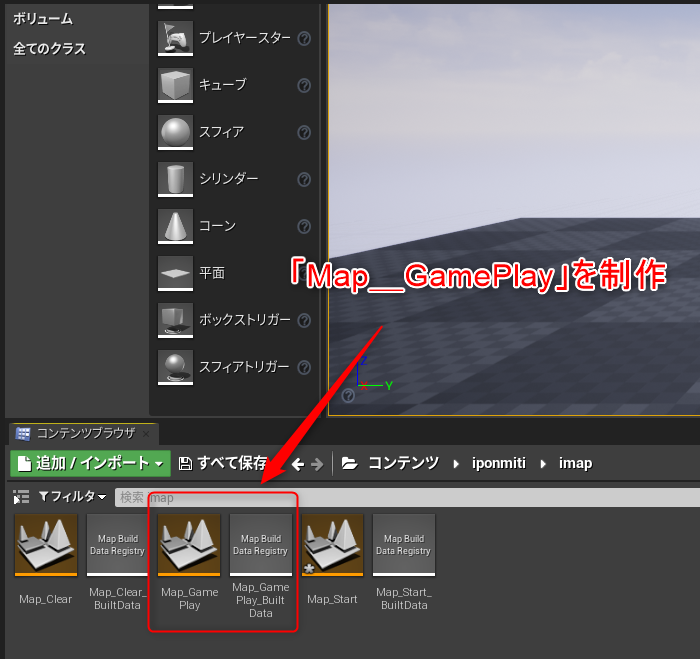
Task: Select the Cone actor icon
Action: pyautogui.click(x=175, y=226)
